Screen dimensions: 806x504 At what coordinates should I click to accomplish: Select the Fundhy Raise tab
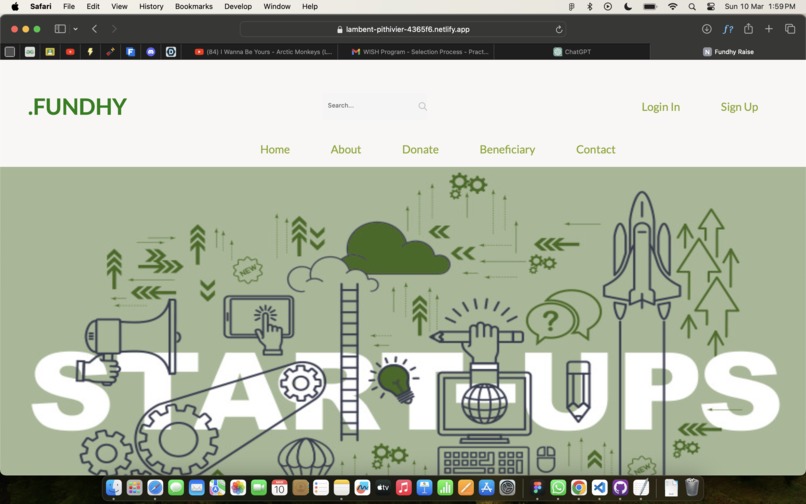(728, 51)
